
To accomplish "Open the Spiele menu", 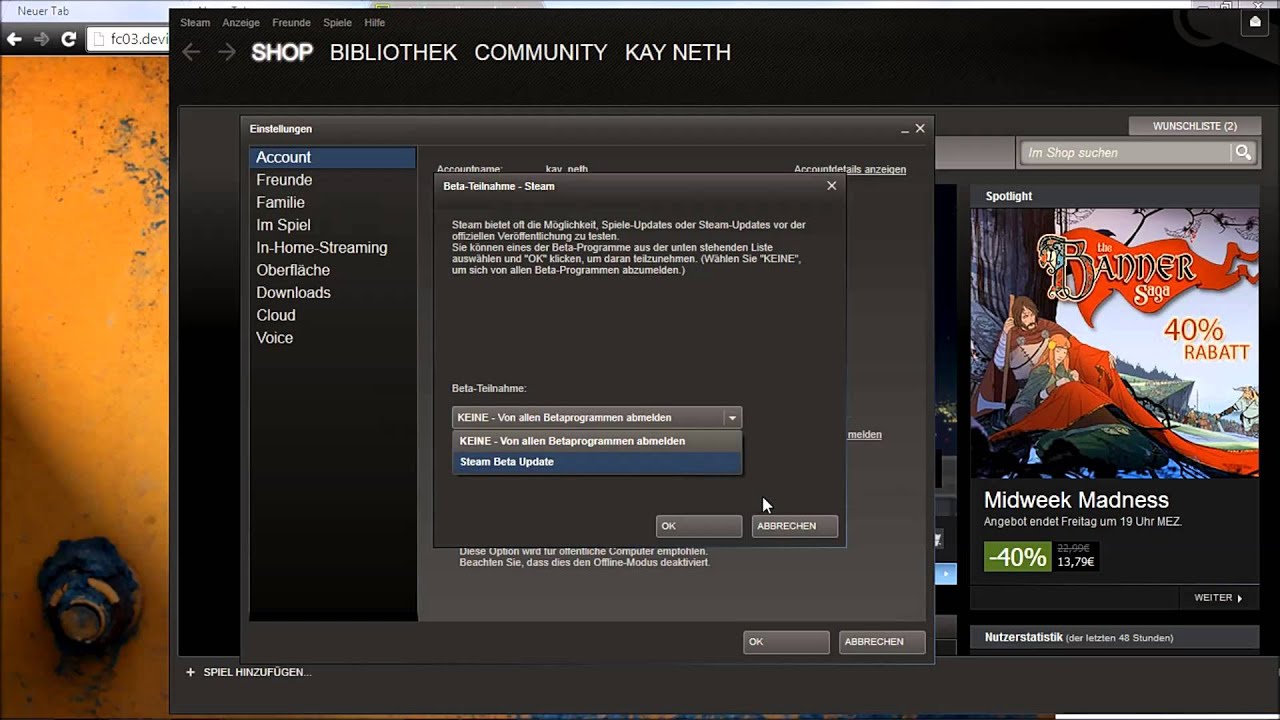I will (338, 22).
